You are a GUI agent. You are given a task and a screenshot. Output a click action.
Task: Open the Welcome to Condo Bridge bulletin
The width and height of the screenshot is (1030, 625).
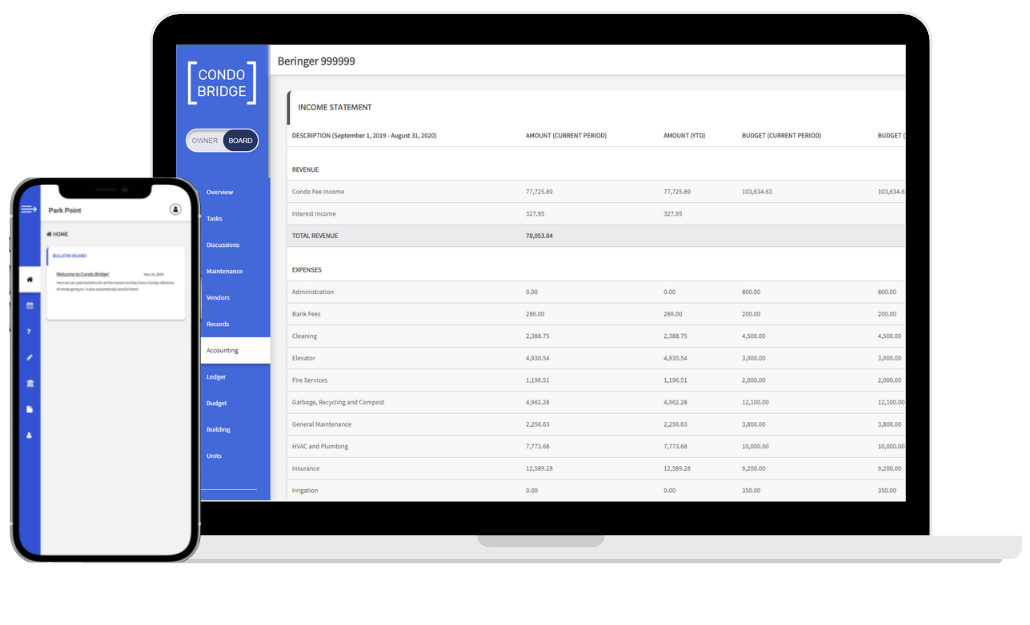coord(83,273)
